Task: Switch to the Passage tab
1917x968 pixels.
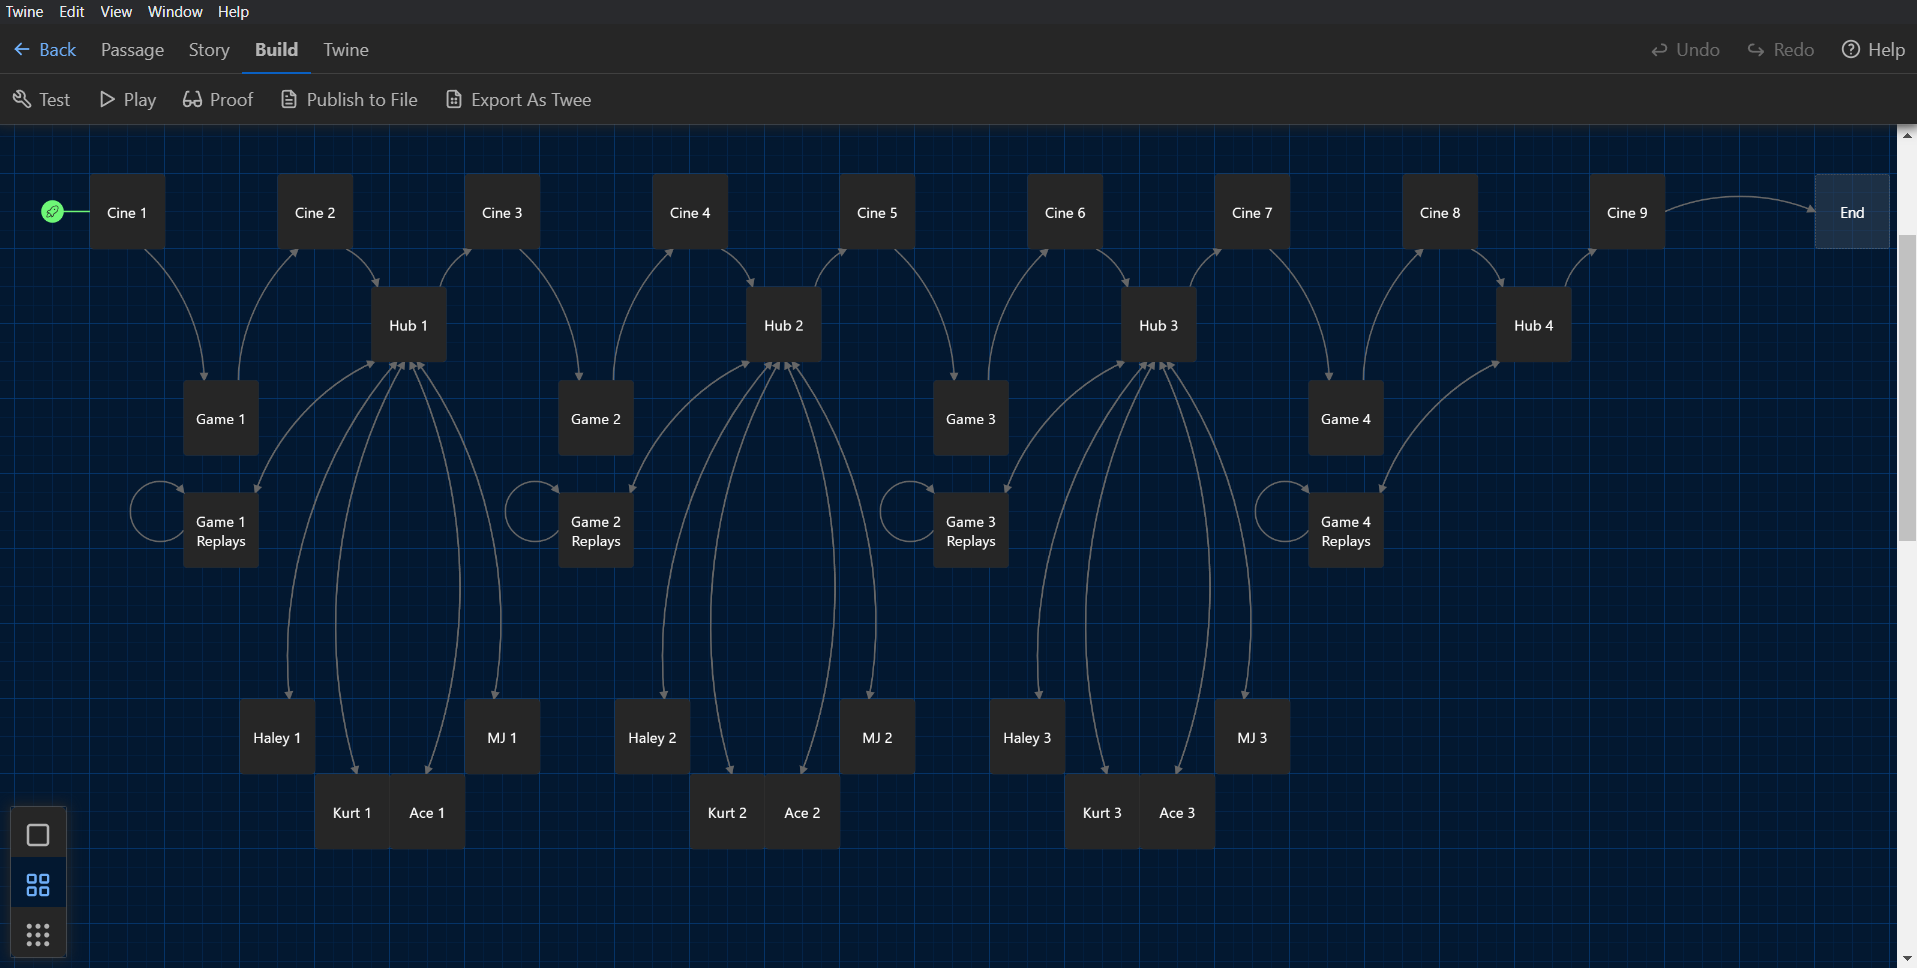Action: pyautogui.click(x=131, y=49)
